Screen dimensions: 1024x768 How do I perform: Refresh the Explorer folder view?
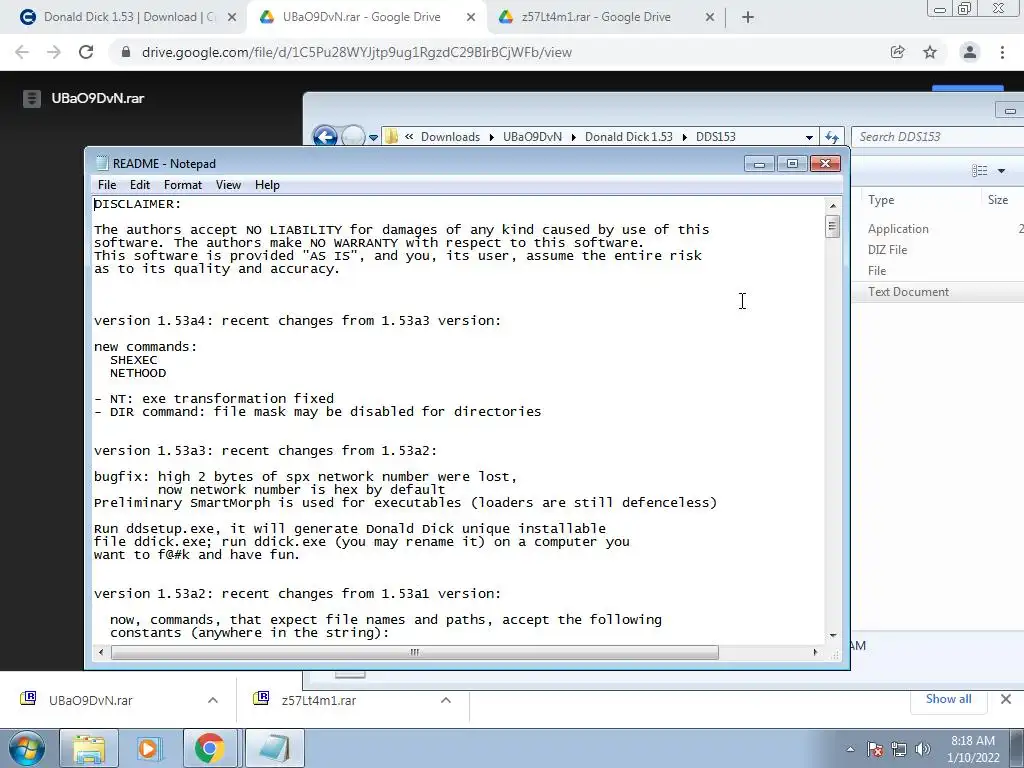click(x=831, y=137)
